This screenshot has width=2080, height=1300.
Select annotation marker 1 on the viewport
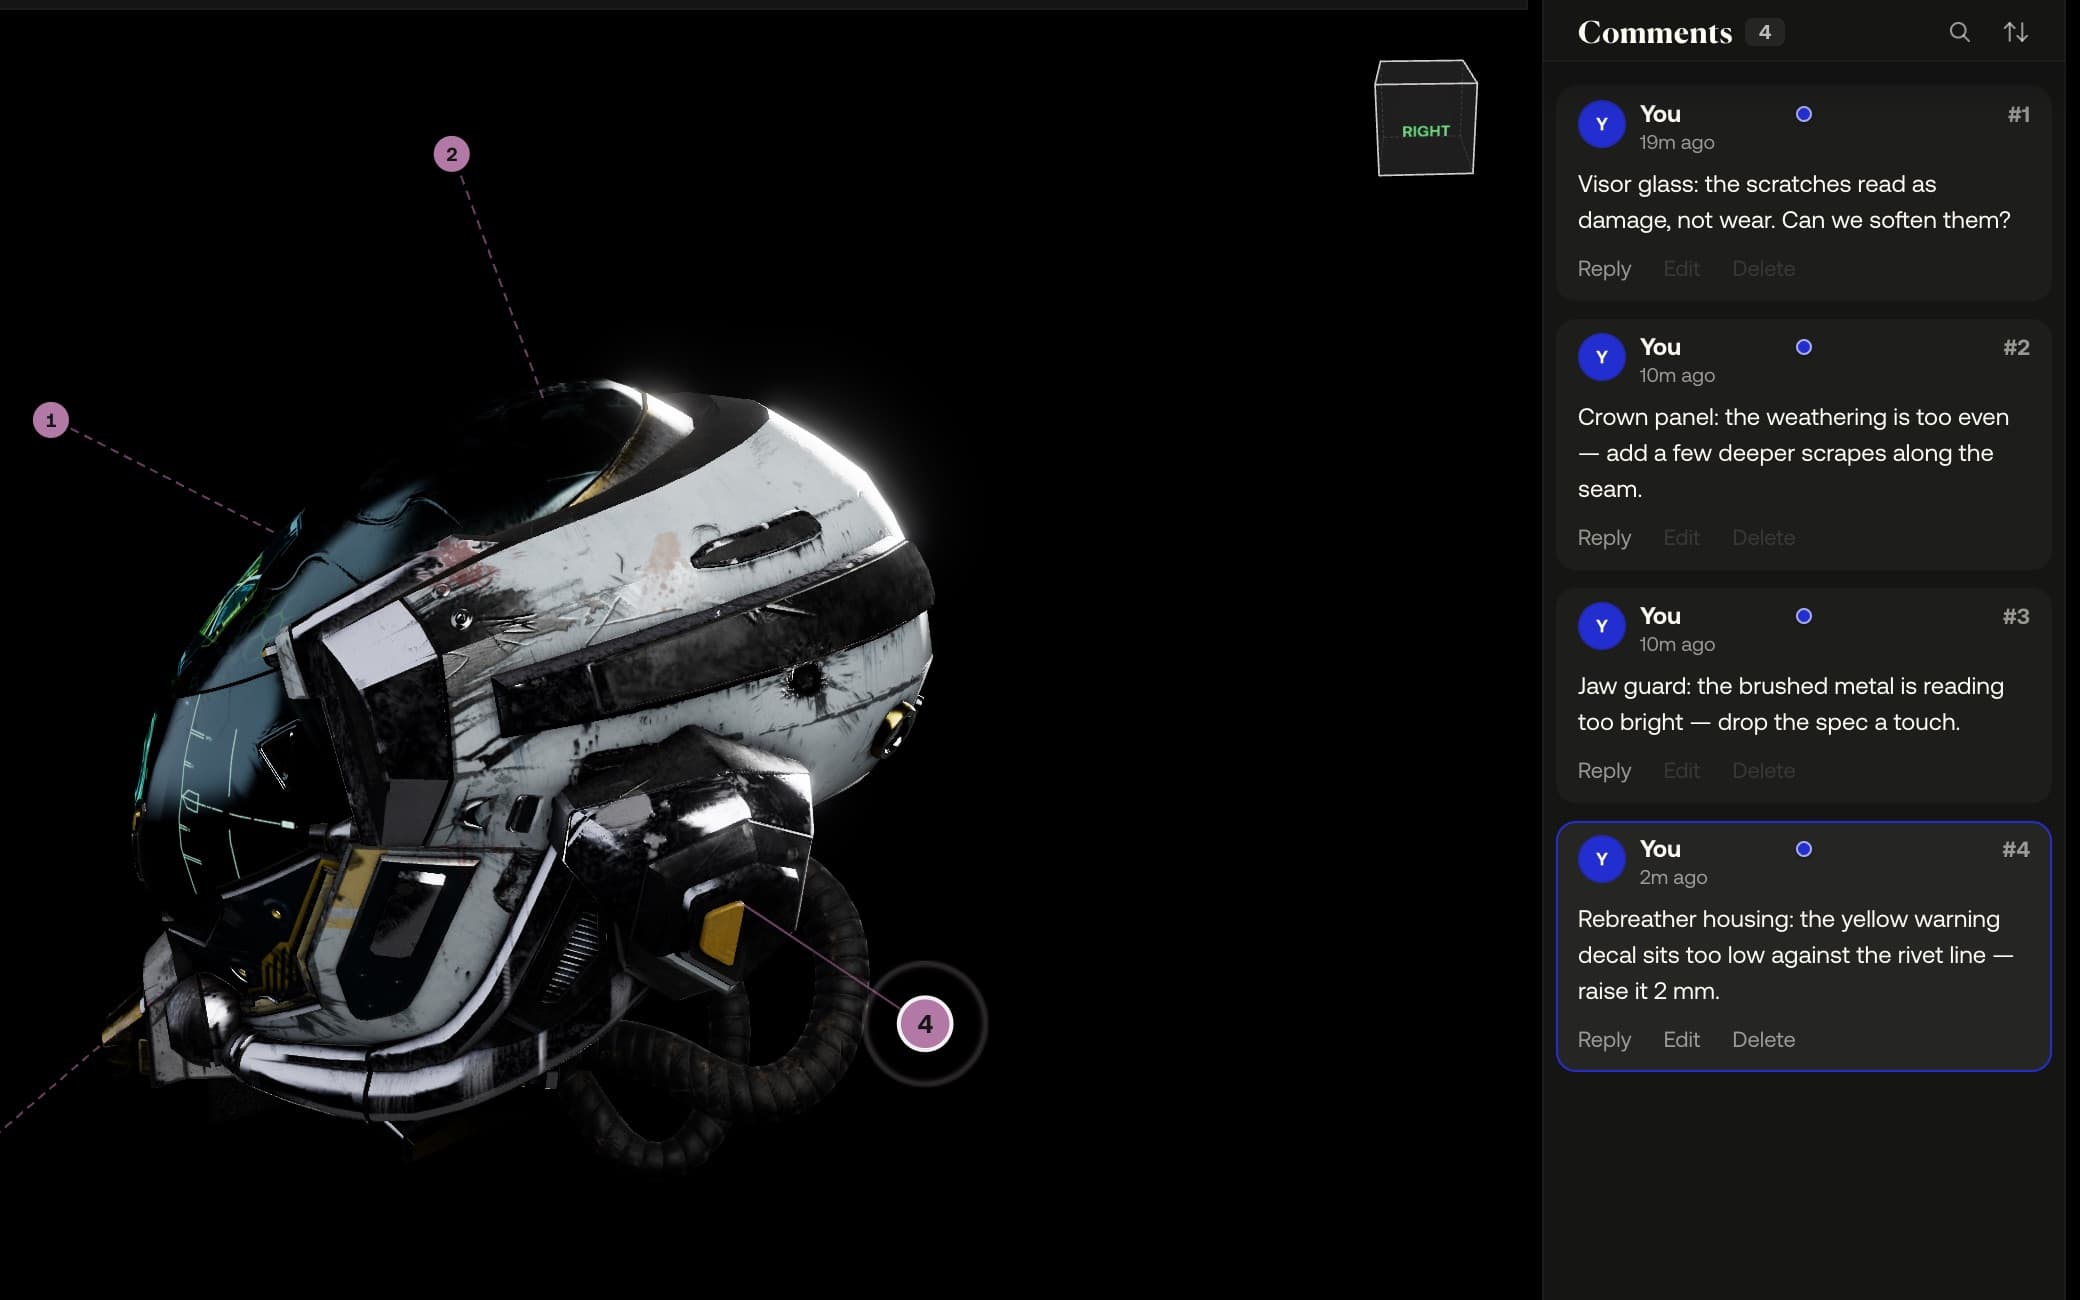51,420
